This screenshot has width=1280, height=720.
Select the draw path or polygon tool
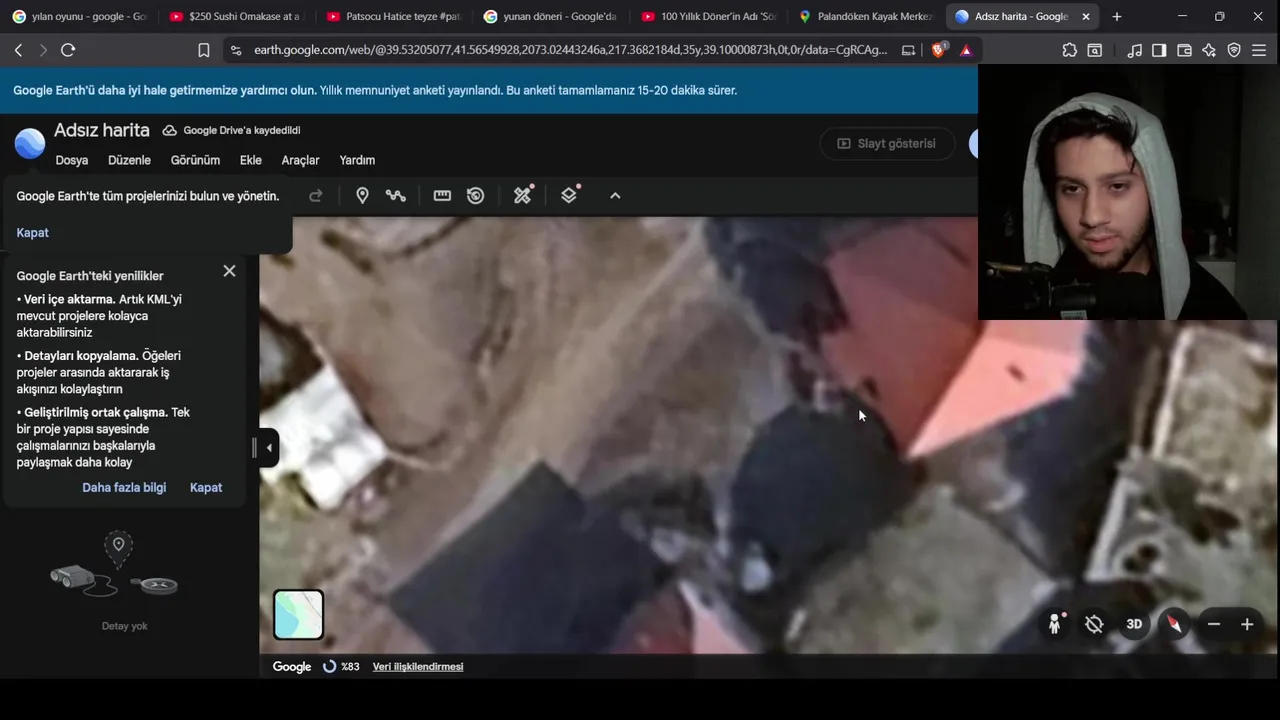(x=396, y=196)
